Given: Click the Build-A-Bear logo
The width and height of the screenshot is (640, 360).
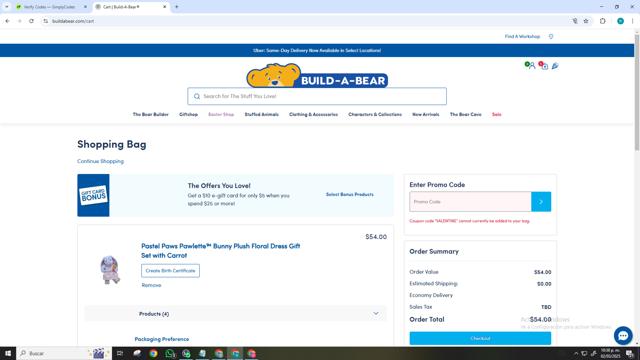Looking at the screenshot, I should click(x=317, y=75).
